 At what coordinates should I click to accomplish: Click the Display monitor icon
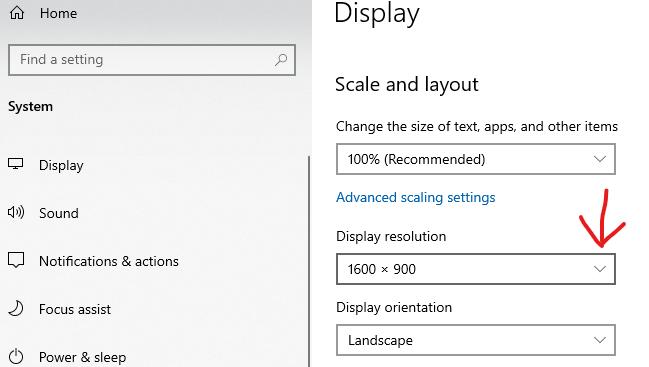point(16,164)
